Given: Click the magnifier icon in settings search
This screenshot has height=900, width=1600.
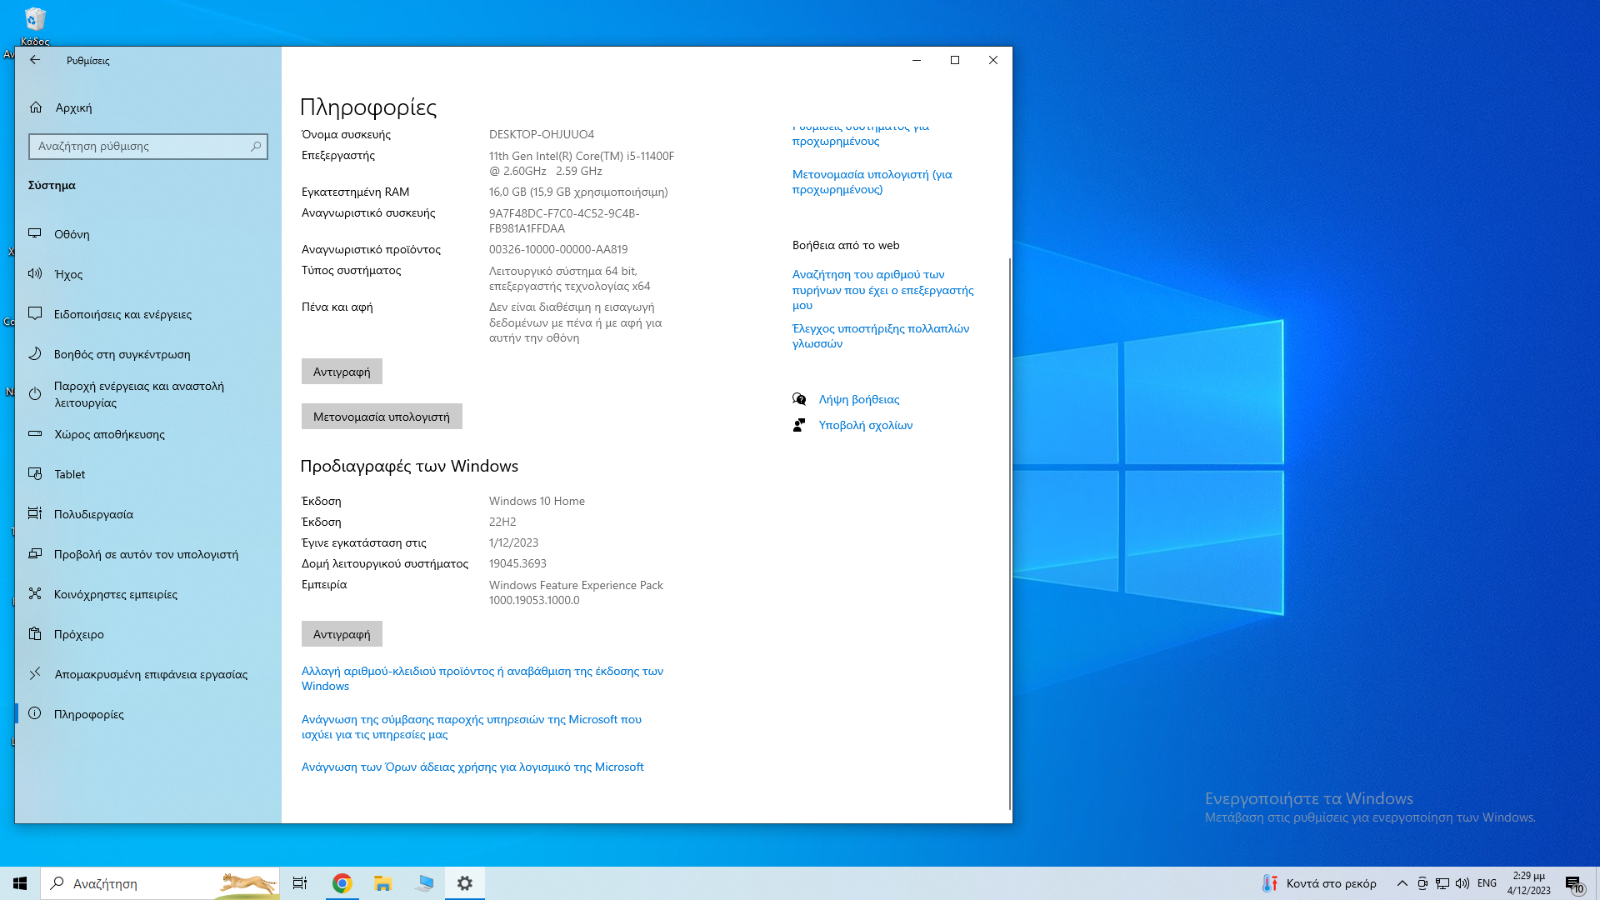Looking at the screenshot, I should pyautogui.click(x=256, y=146).
